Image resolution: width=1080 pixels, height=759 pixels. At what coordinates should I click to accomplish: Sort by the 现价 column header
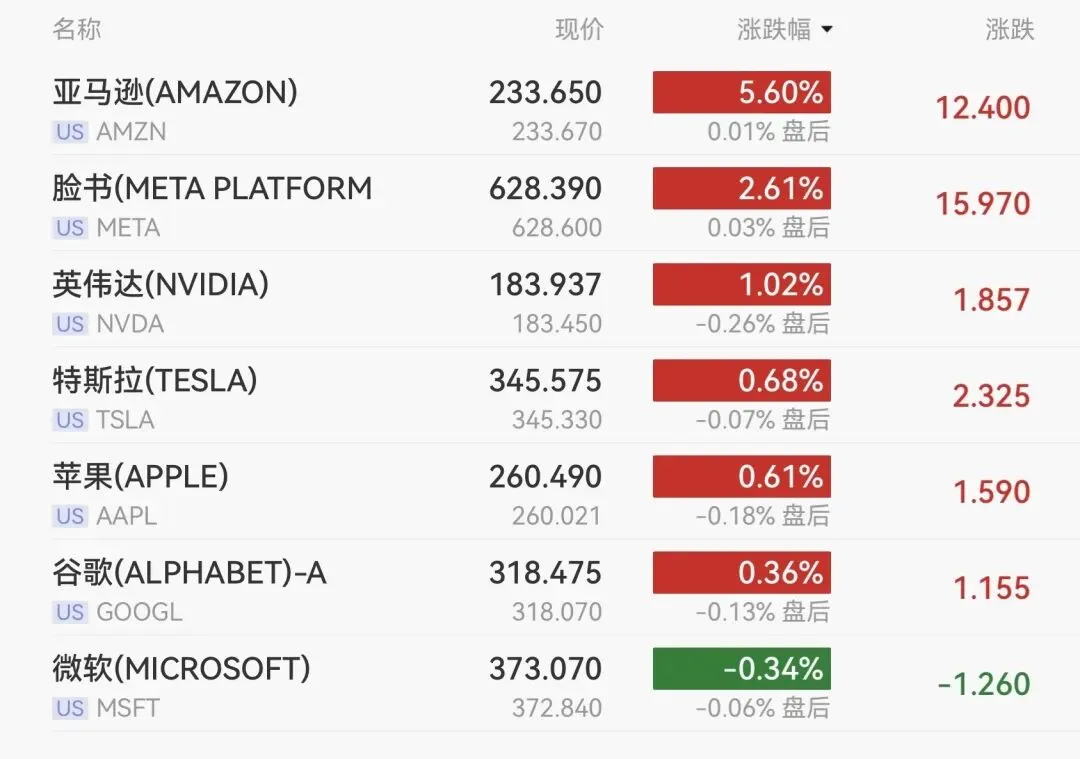pos(579,30)
